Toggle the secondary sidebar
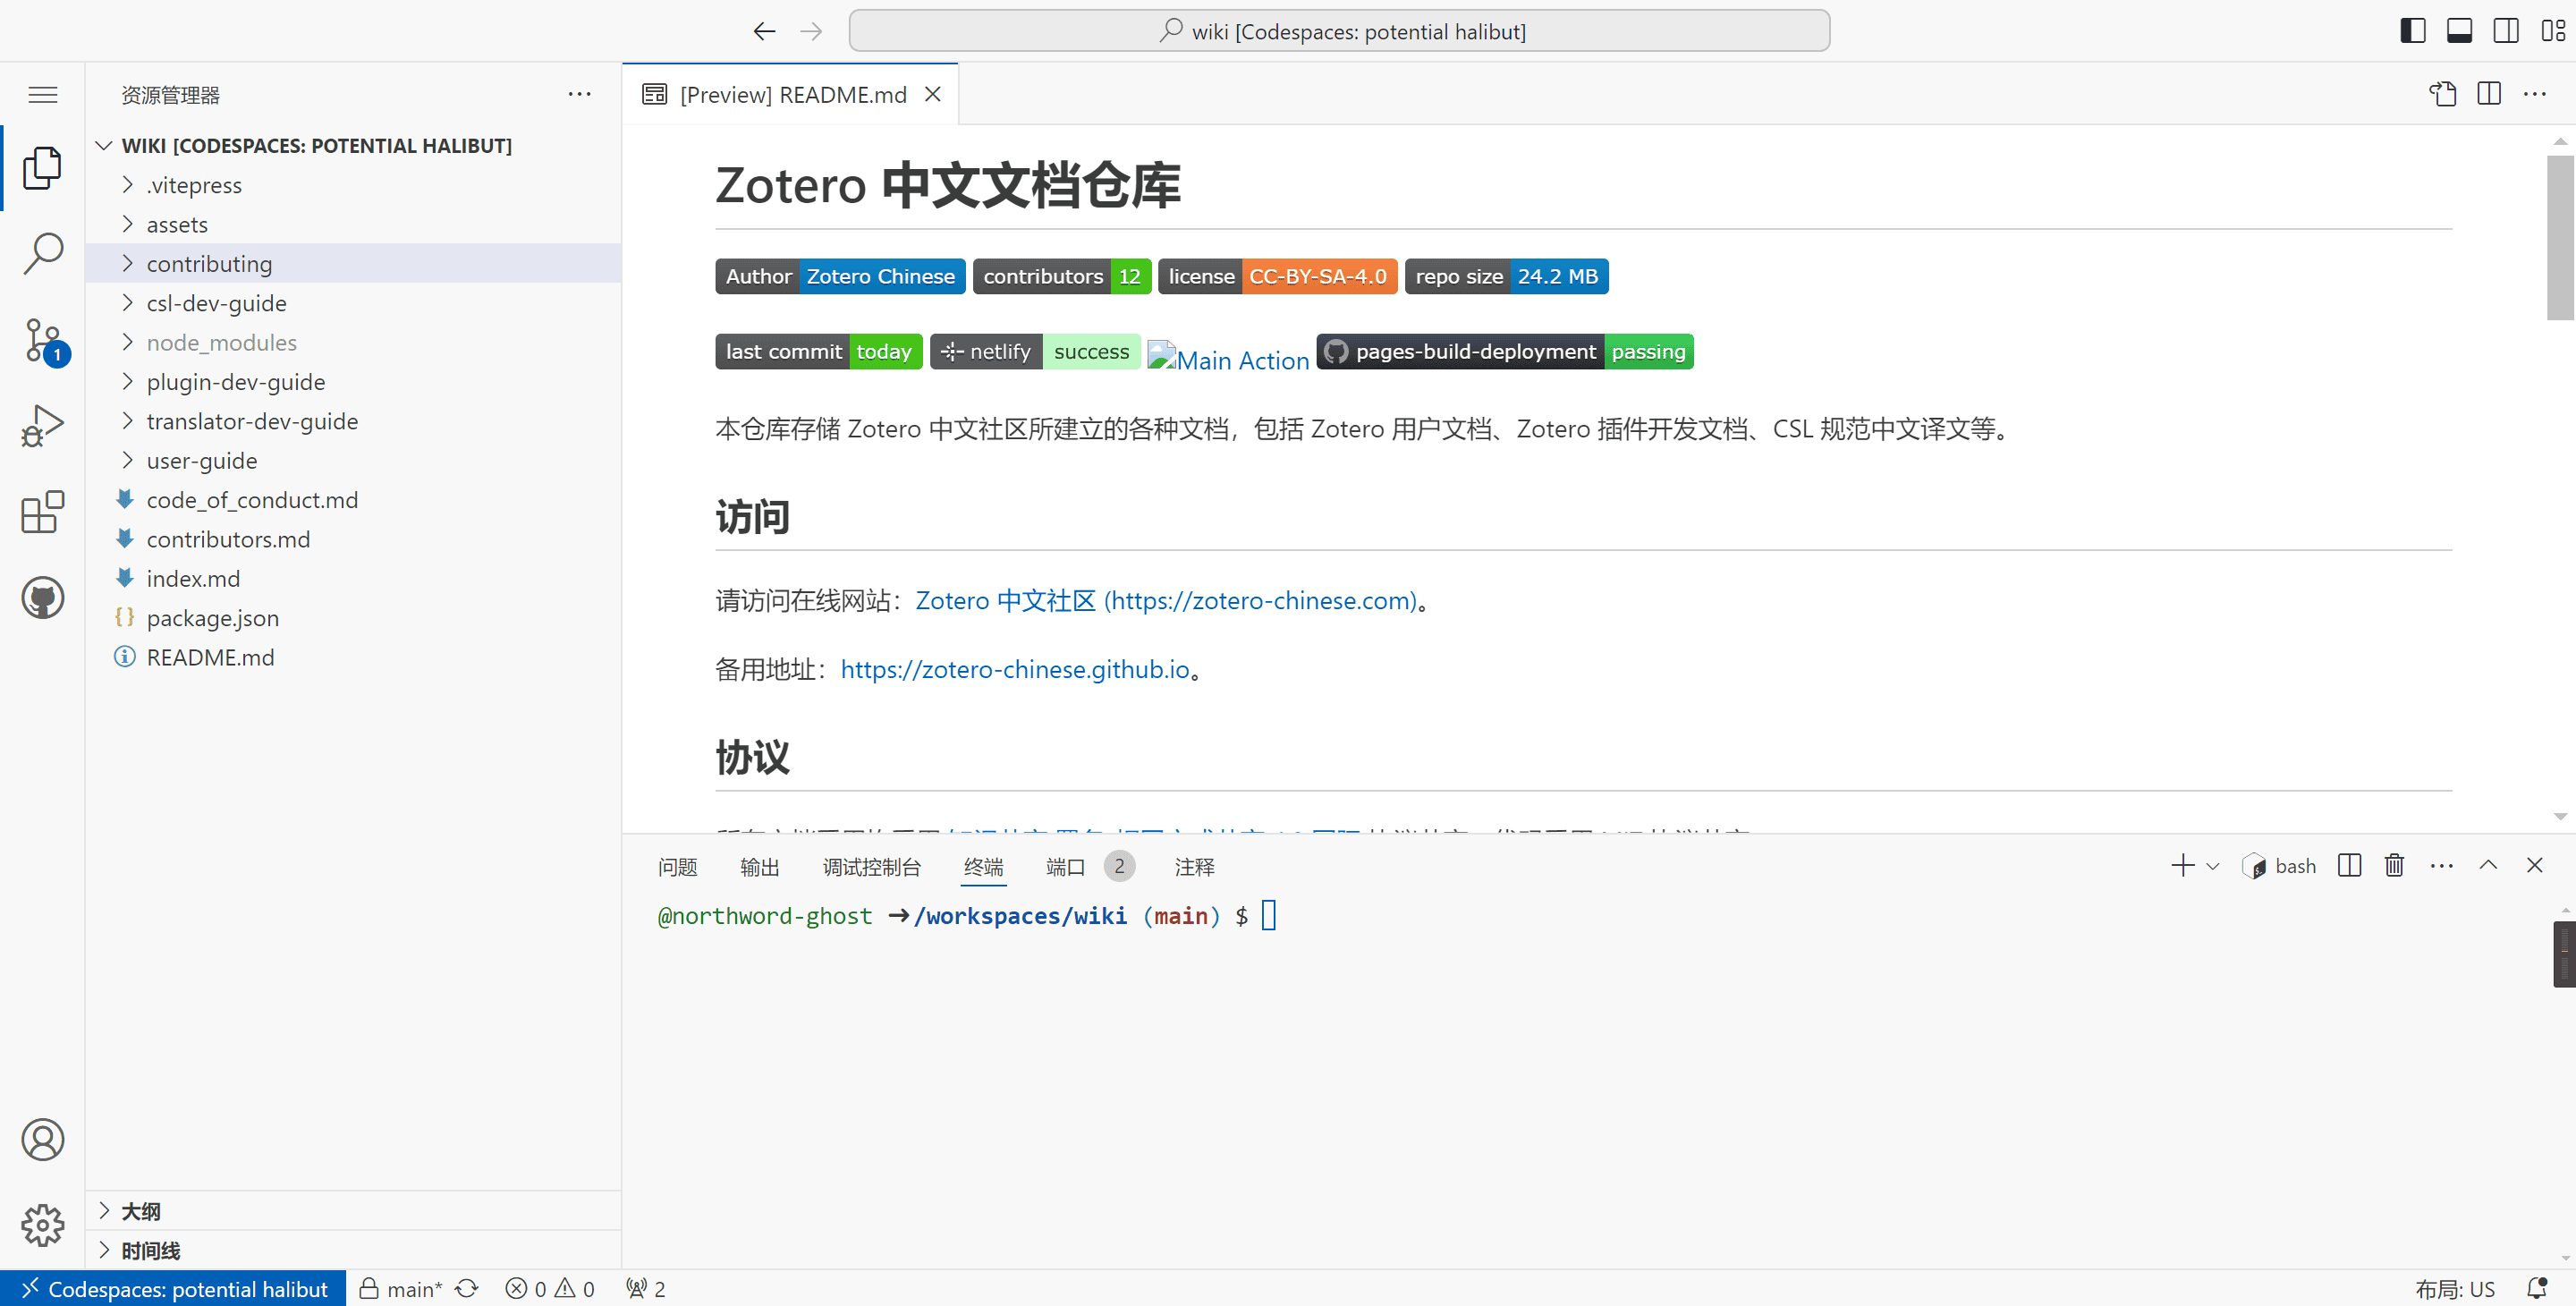 tap(2505, 30)
